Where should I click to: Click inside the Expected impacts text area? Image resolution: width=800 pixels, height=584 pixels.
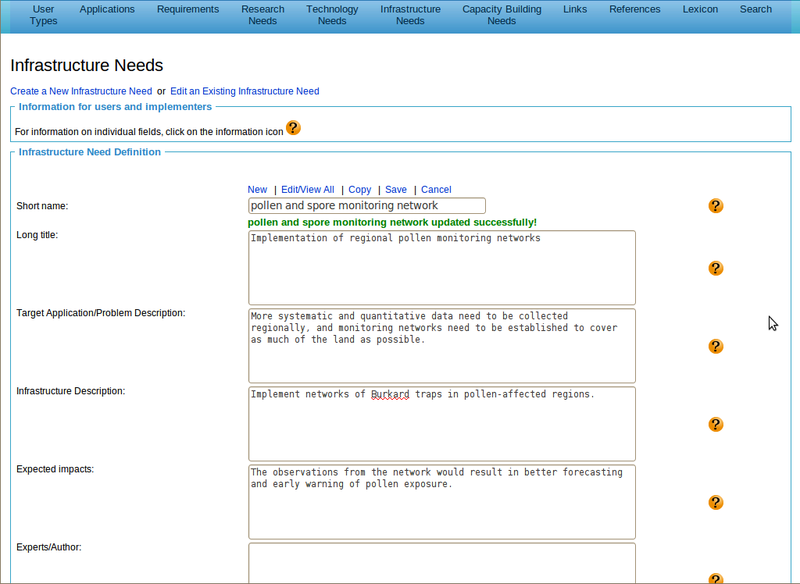(x=441, y=502)
